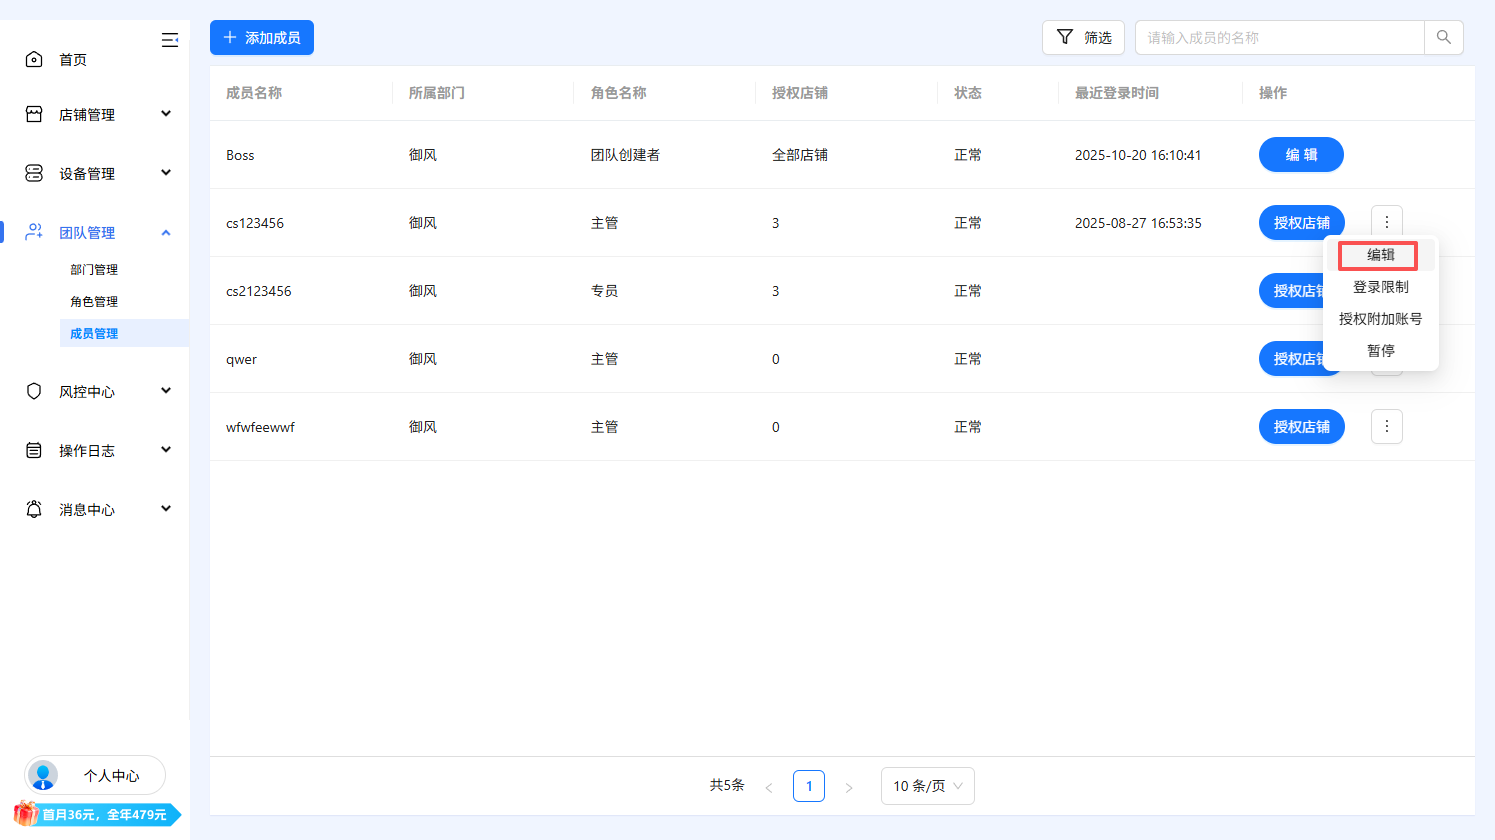Expand the 店铺管理 menu chevron

(166, 113)
